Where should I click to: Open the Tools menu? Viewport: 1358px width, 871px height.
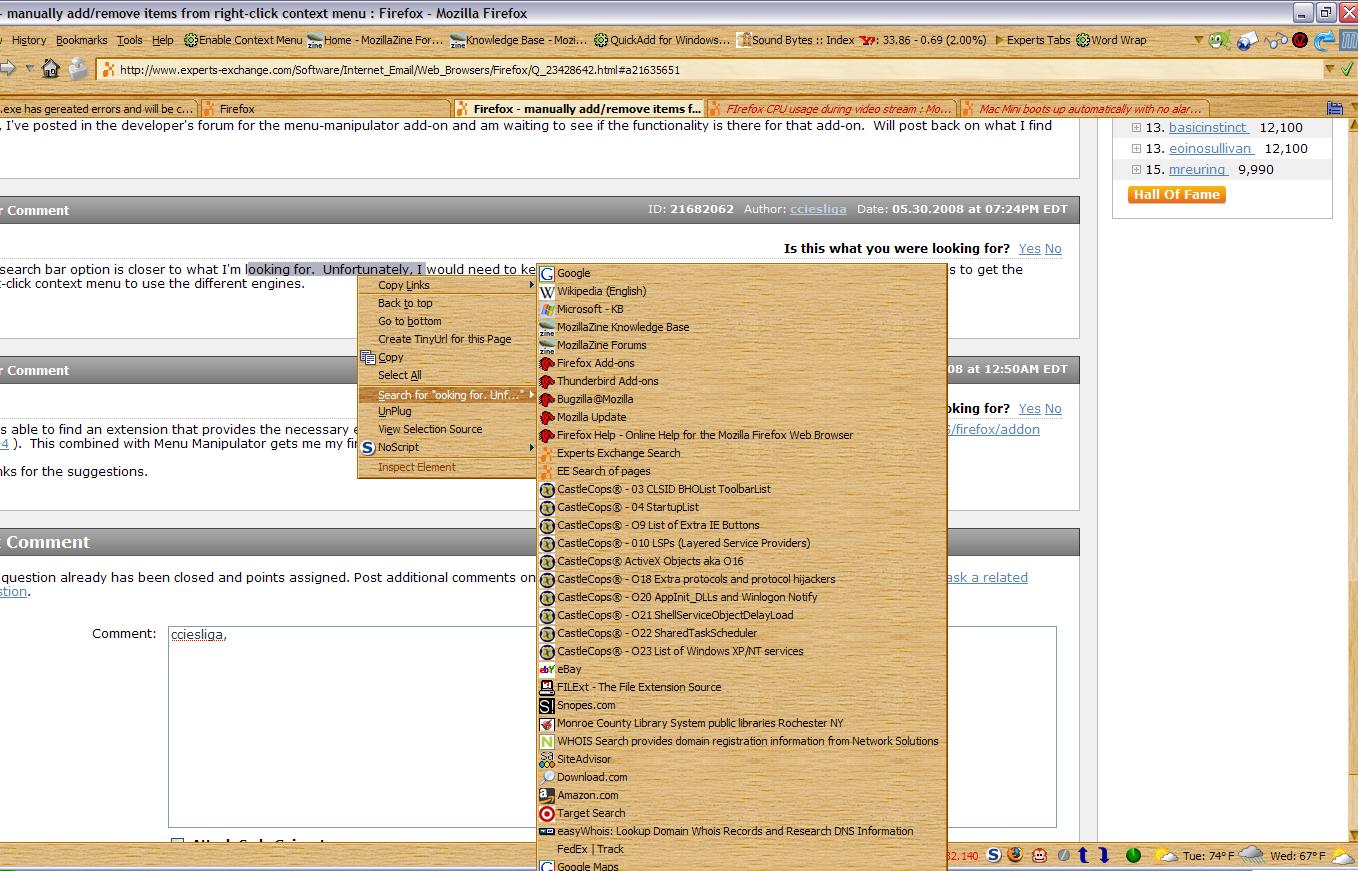click(129, 40)
